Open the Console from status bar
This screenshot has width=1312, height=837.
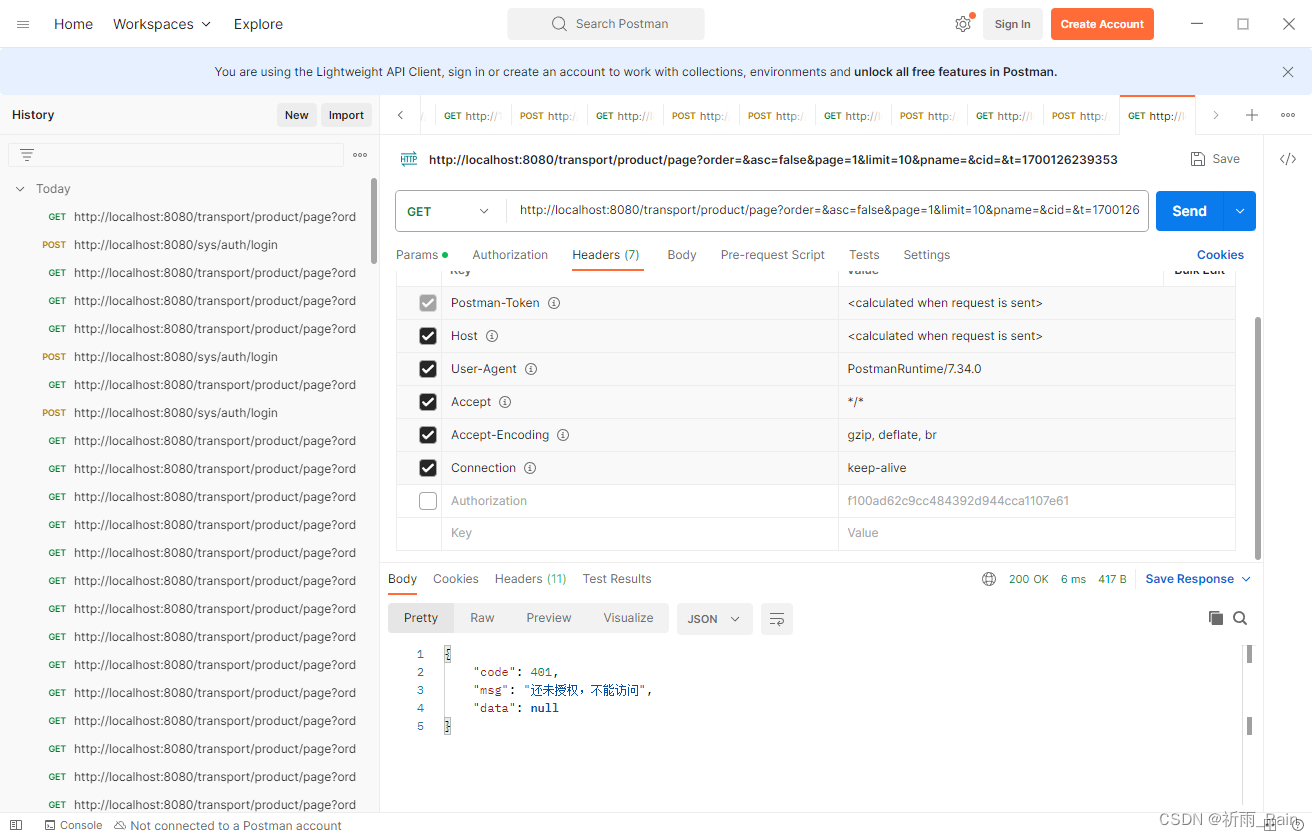[x=74, y=825]
